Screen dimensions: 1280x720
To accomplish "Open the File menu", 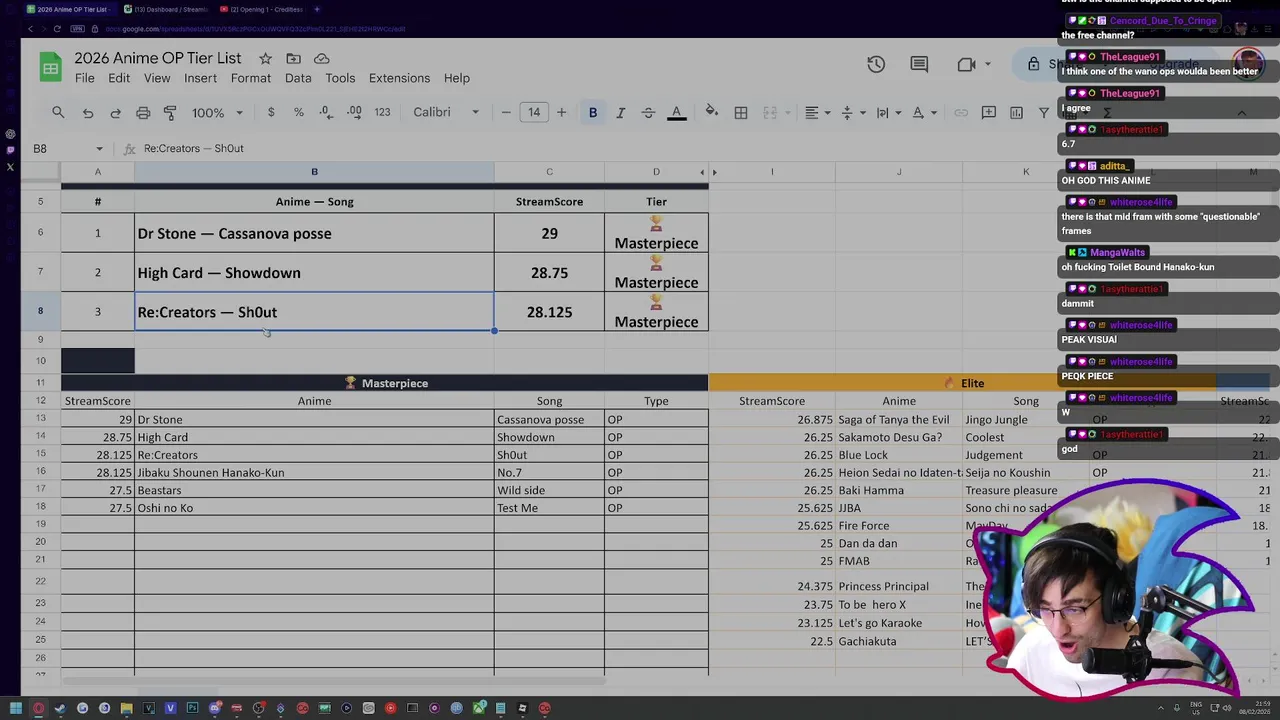I will point(85,78).
